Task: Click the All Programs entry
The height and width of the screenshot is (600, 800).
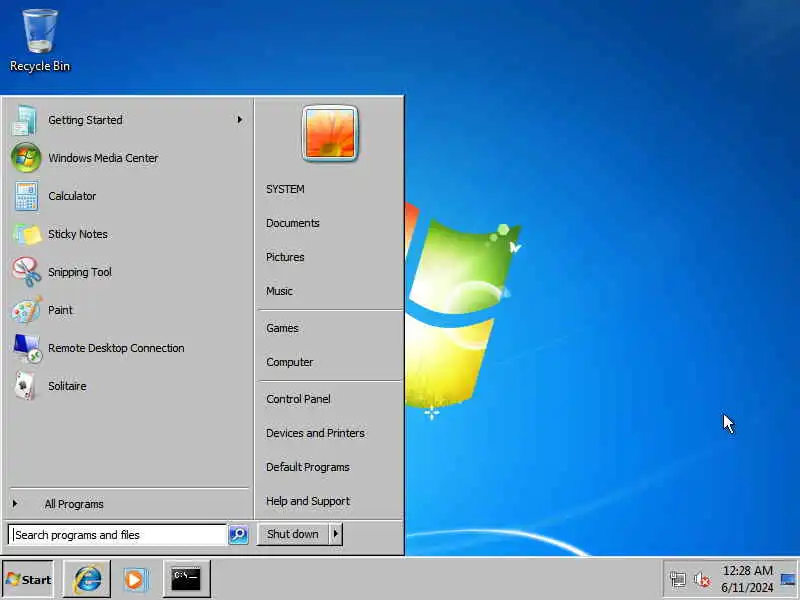Action: [x=74, y=504]
